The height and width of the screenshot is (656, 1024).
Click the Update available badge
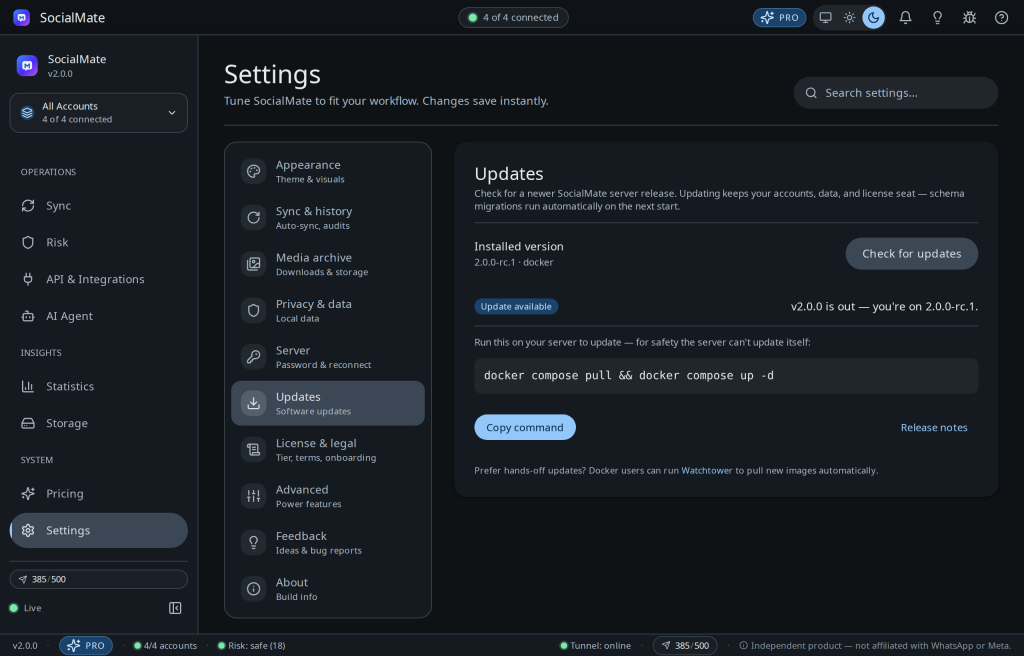[x=516, y=306]
